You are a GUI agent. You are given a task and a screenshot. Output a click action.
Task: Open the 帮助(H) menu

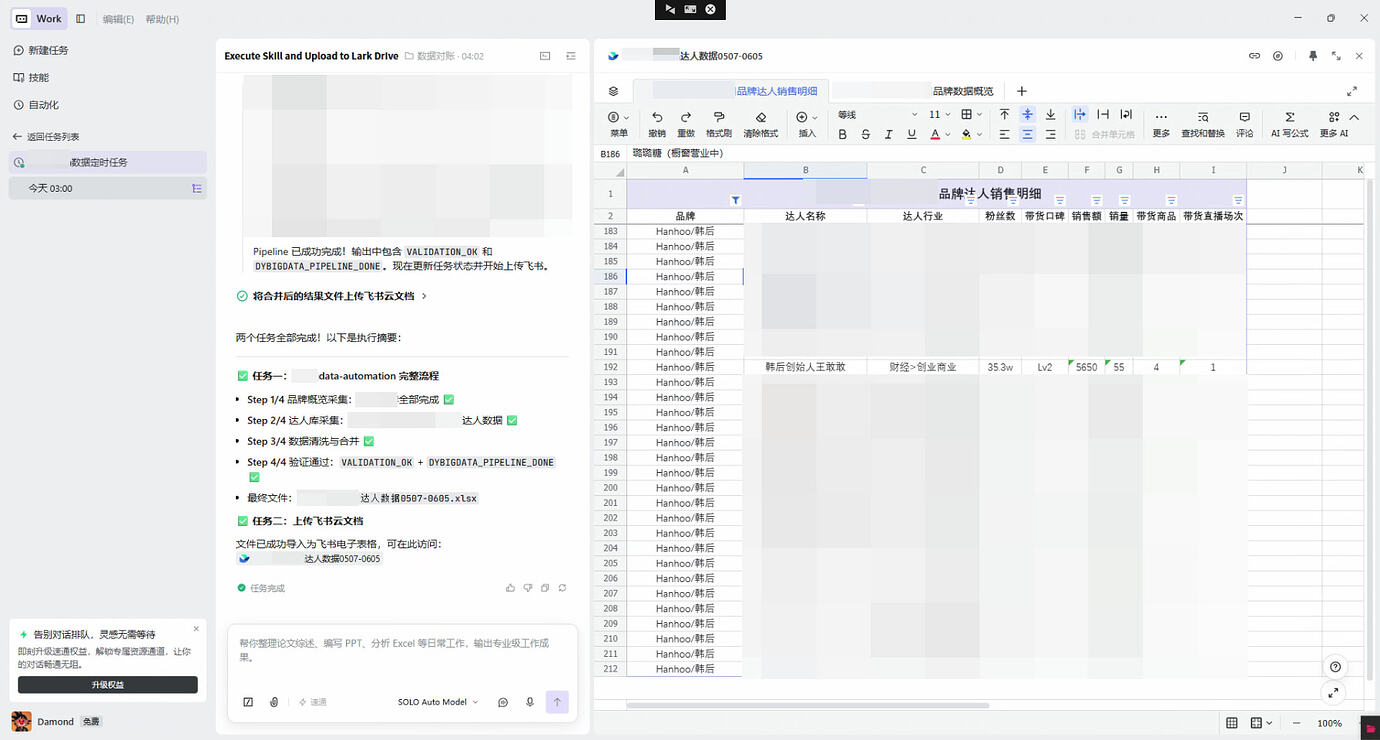coord(162,19)
